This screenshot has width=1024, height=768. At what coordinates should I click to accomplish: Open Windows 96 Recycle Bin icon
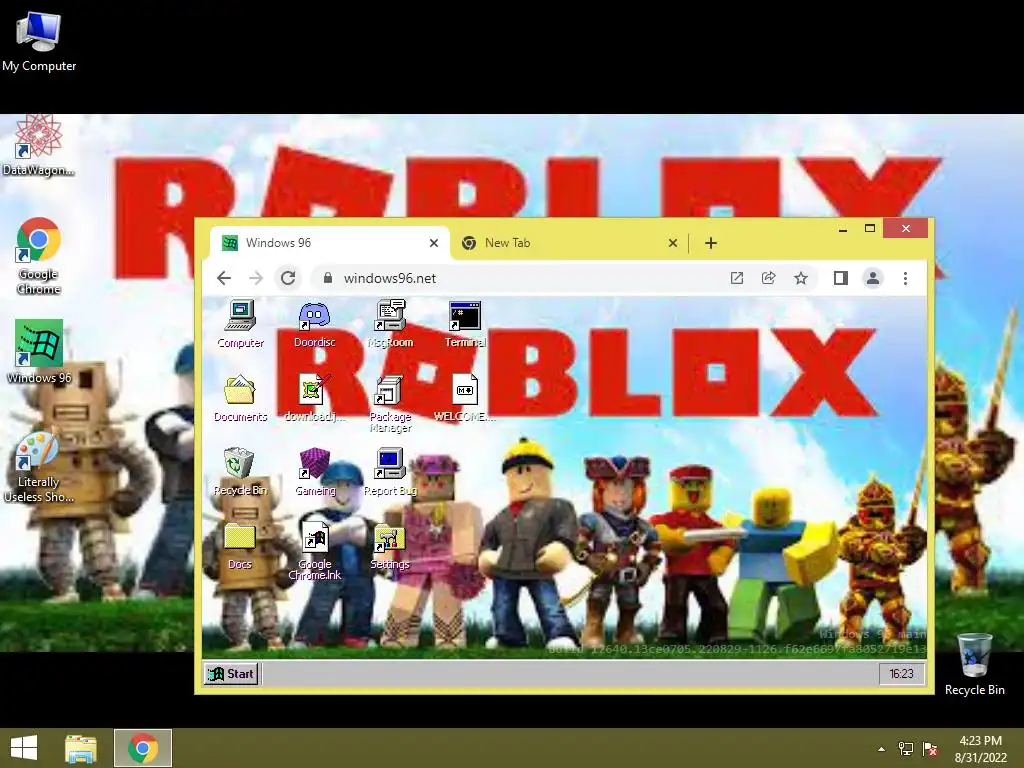(x=240, y=472)
